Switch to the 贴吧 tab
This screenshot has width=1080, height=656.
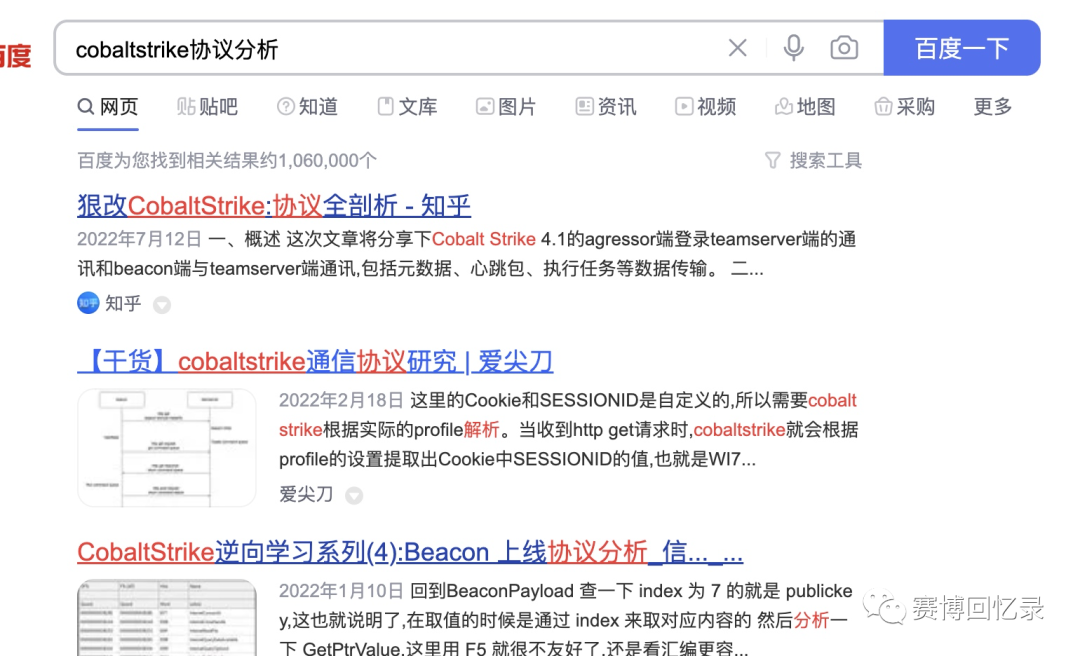tap(207, 107)
